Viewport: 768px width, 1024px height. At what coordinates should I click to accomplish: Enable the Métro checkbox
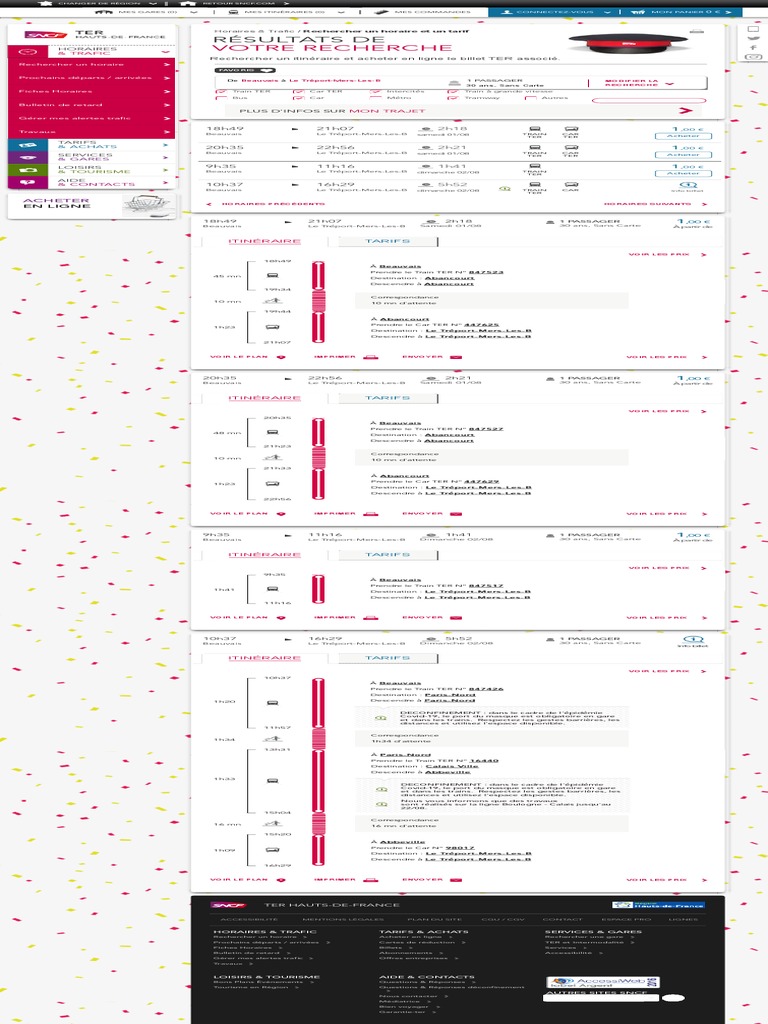click(376, 98)
